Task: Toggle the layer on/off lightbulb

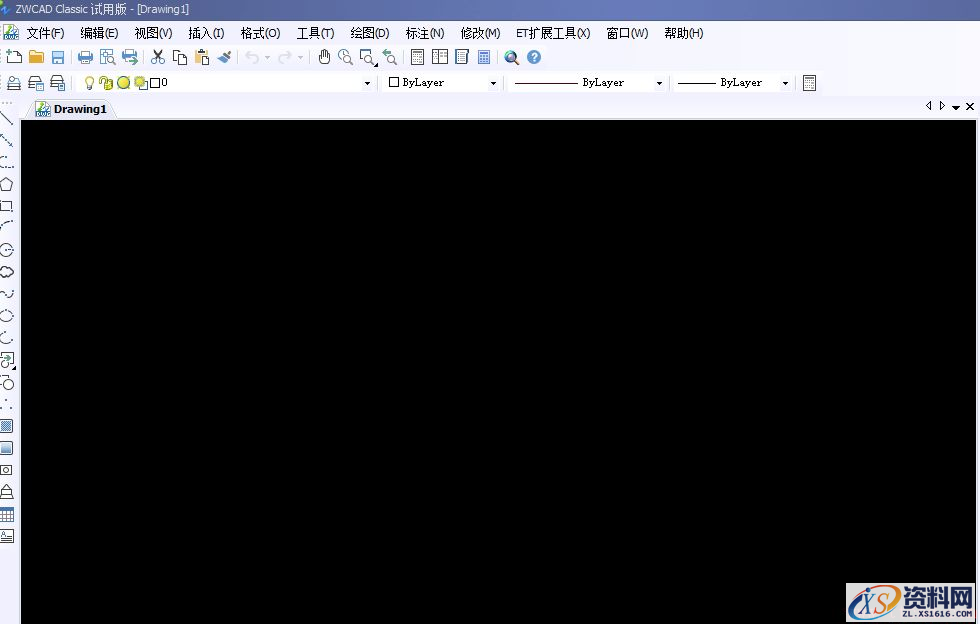Action: pos(88,82)
